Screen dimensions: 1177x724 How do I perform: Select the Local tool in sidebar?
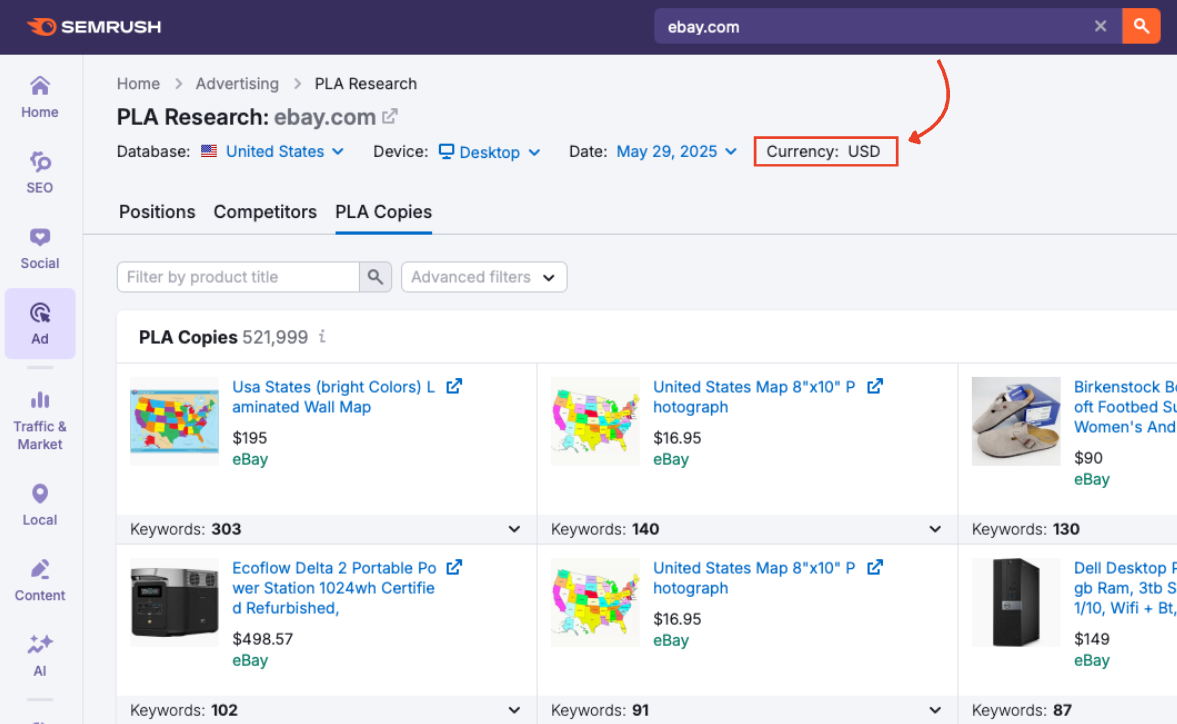pyautogui.click(x=39, y=503)
